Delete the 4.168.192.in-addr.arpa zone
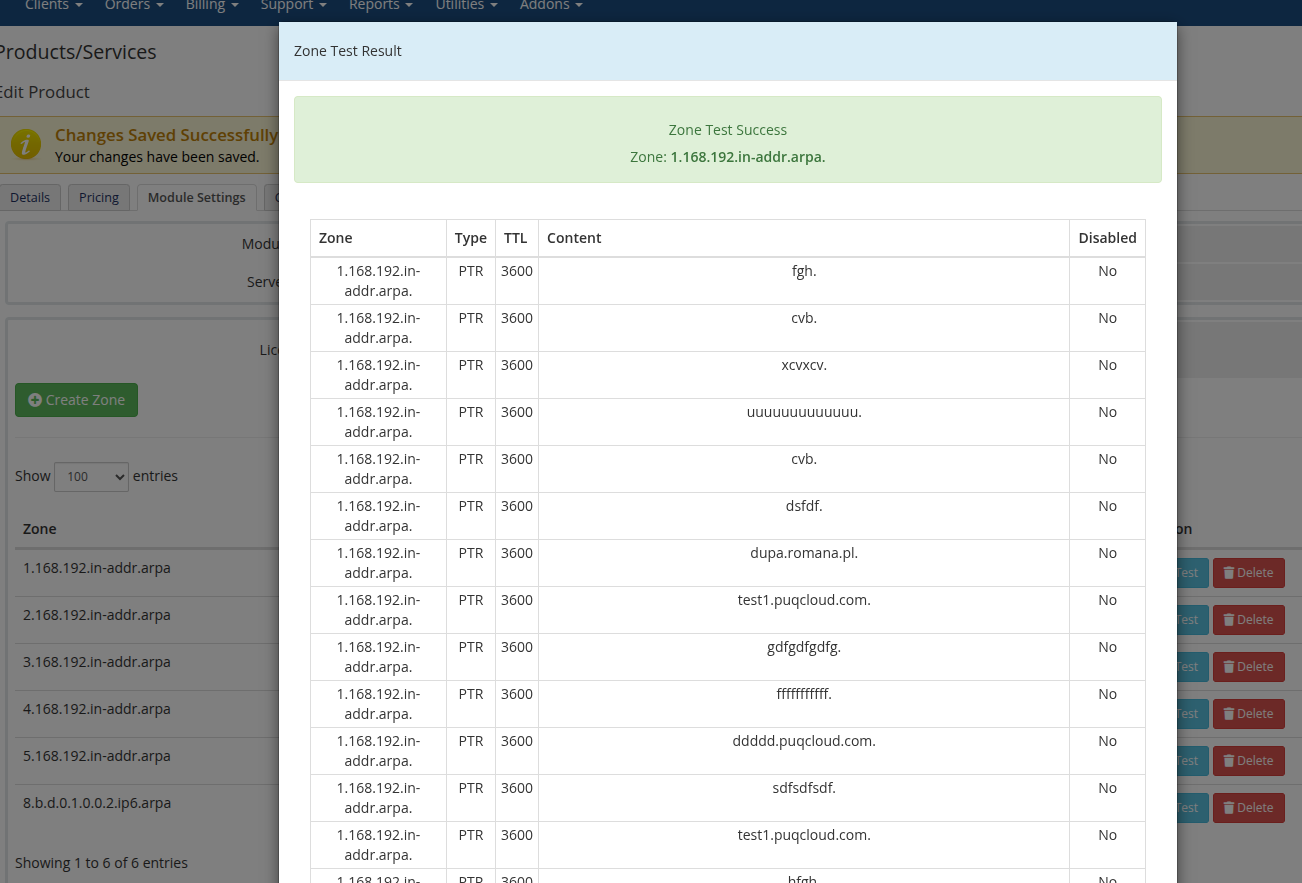The height and width of the screenshot is (883, 1302). coord(1248,714)
